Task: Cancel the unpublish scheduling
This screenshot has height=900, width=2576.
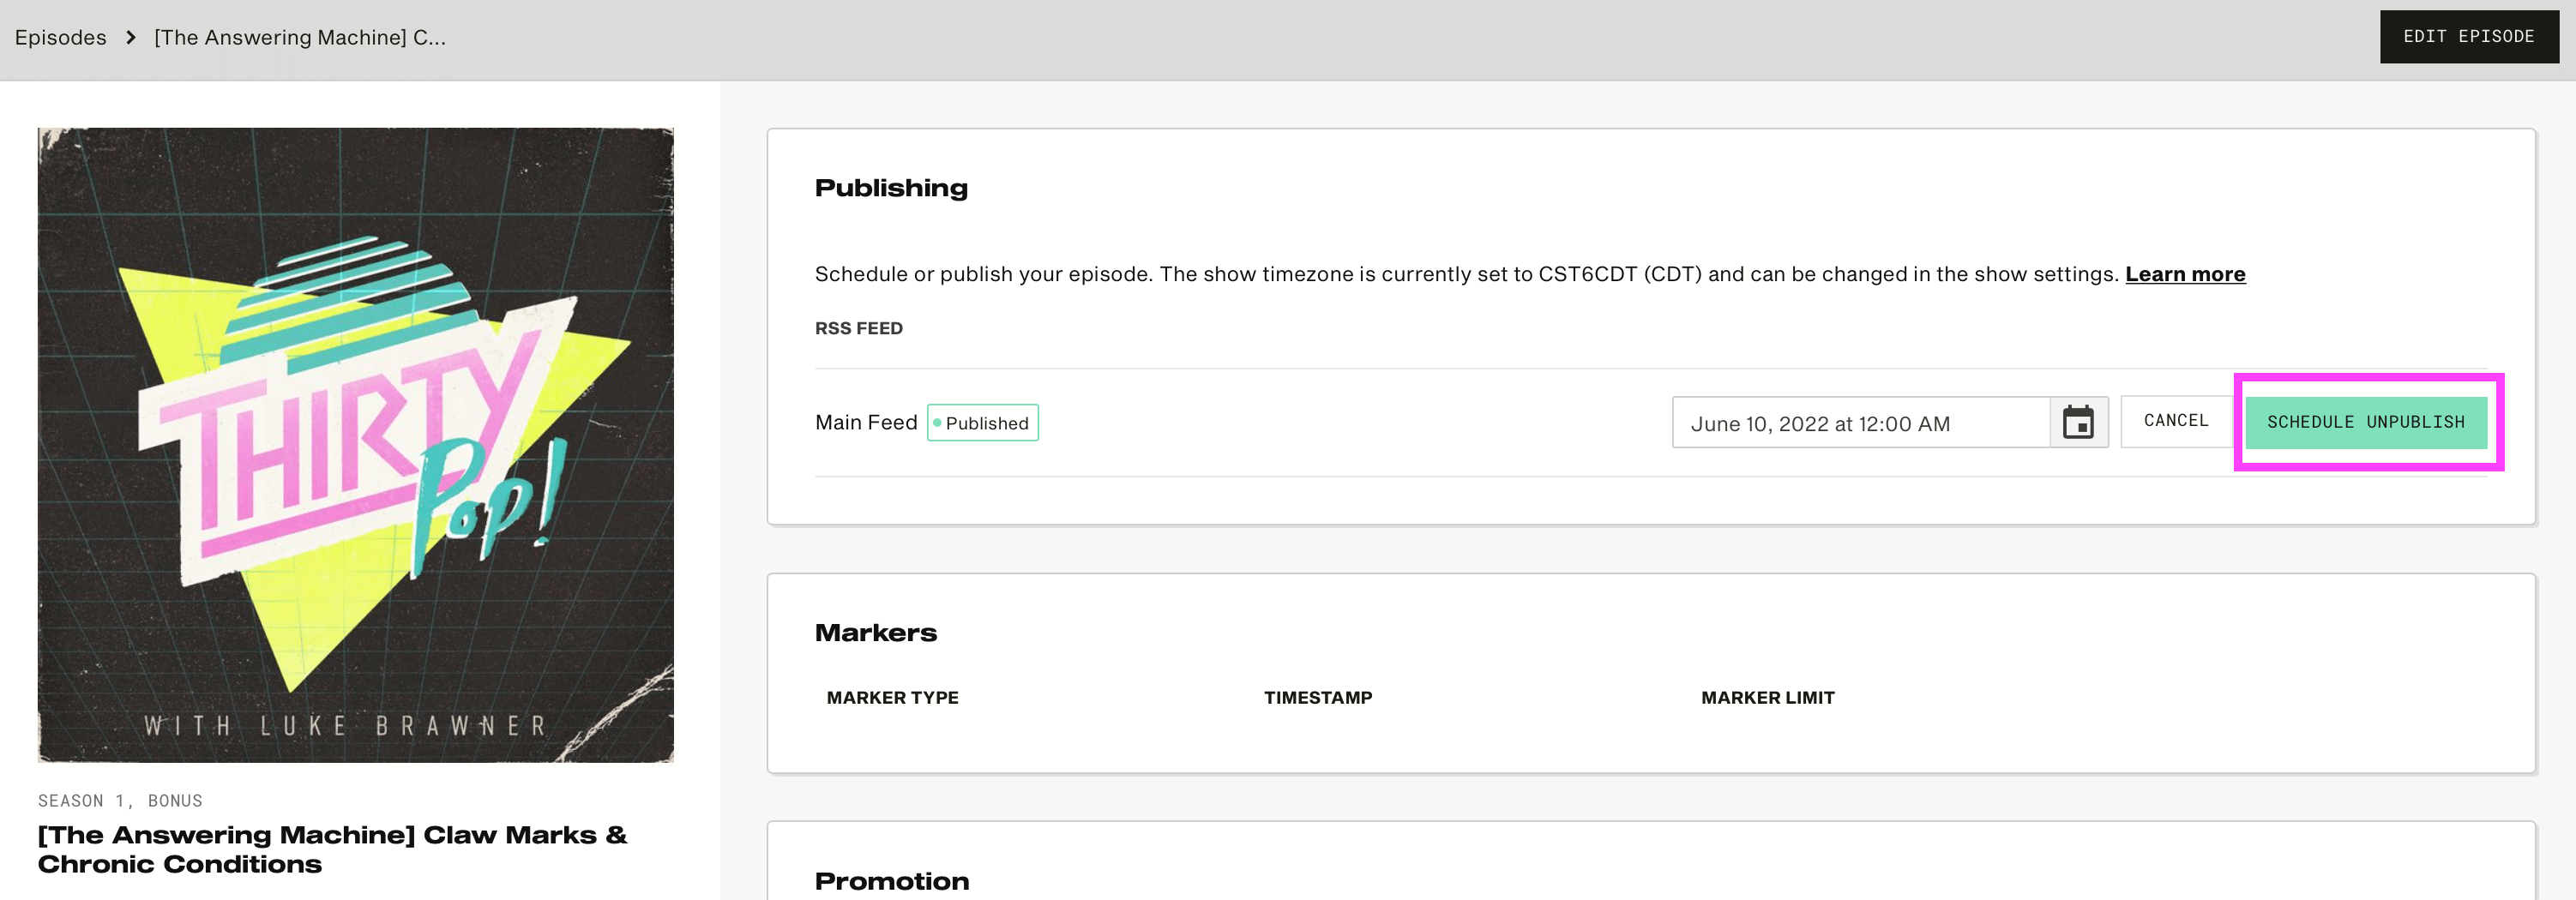Action: [2176, 421]
